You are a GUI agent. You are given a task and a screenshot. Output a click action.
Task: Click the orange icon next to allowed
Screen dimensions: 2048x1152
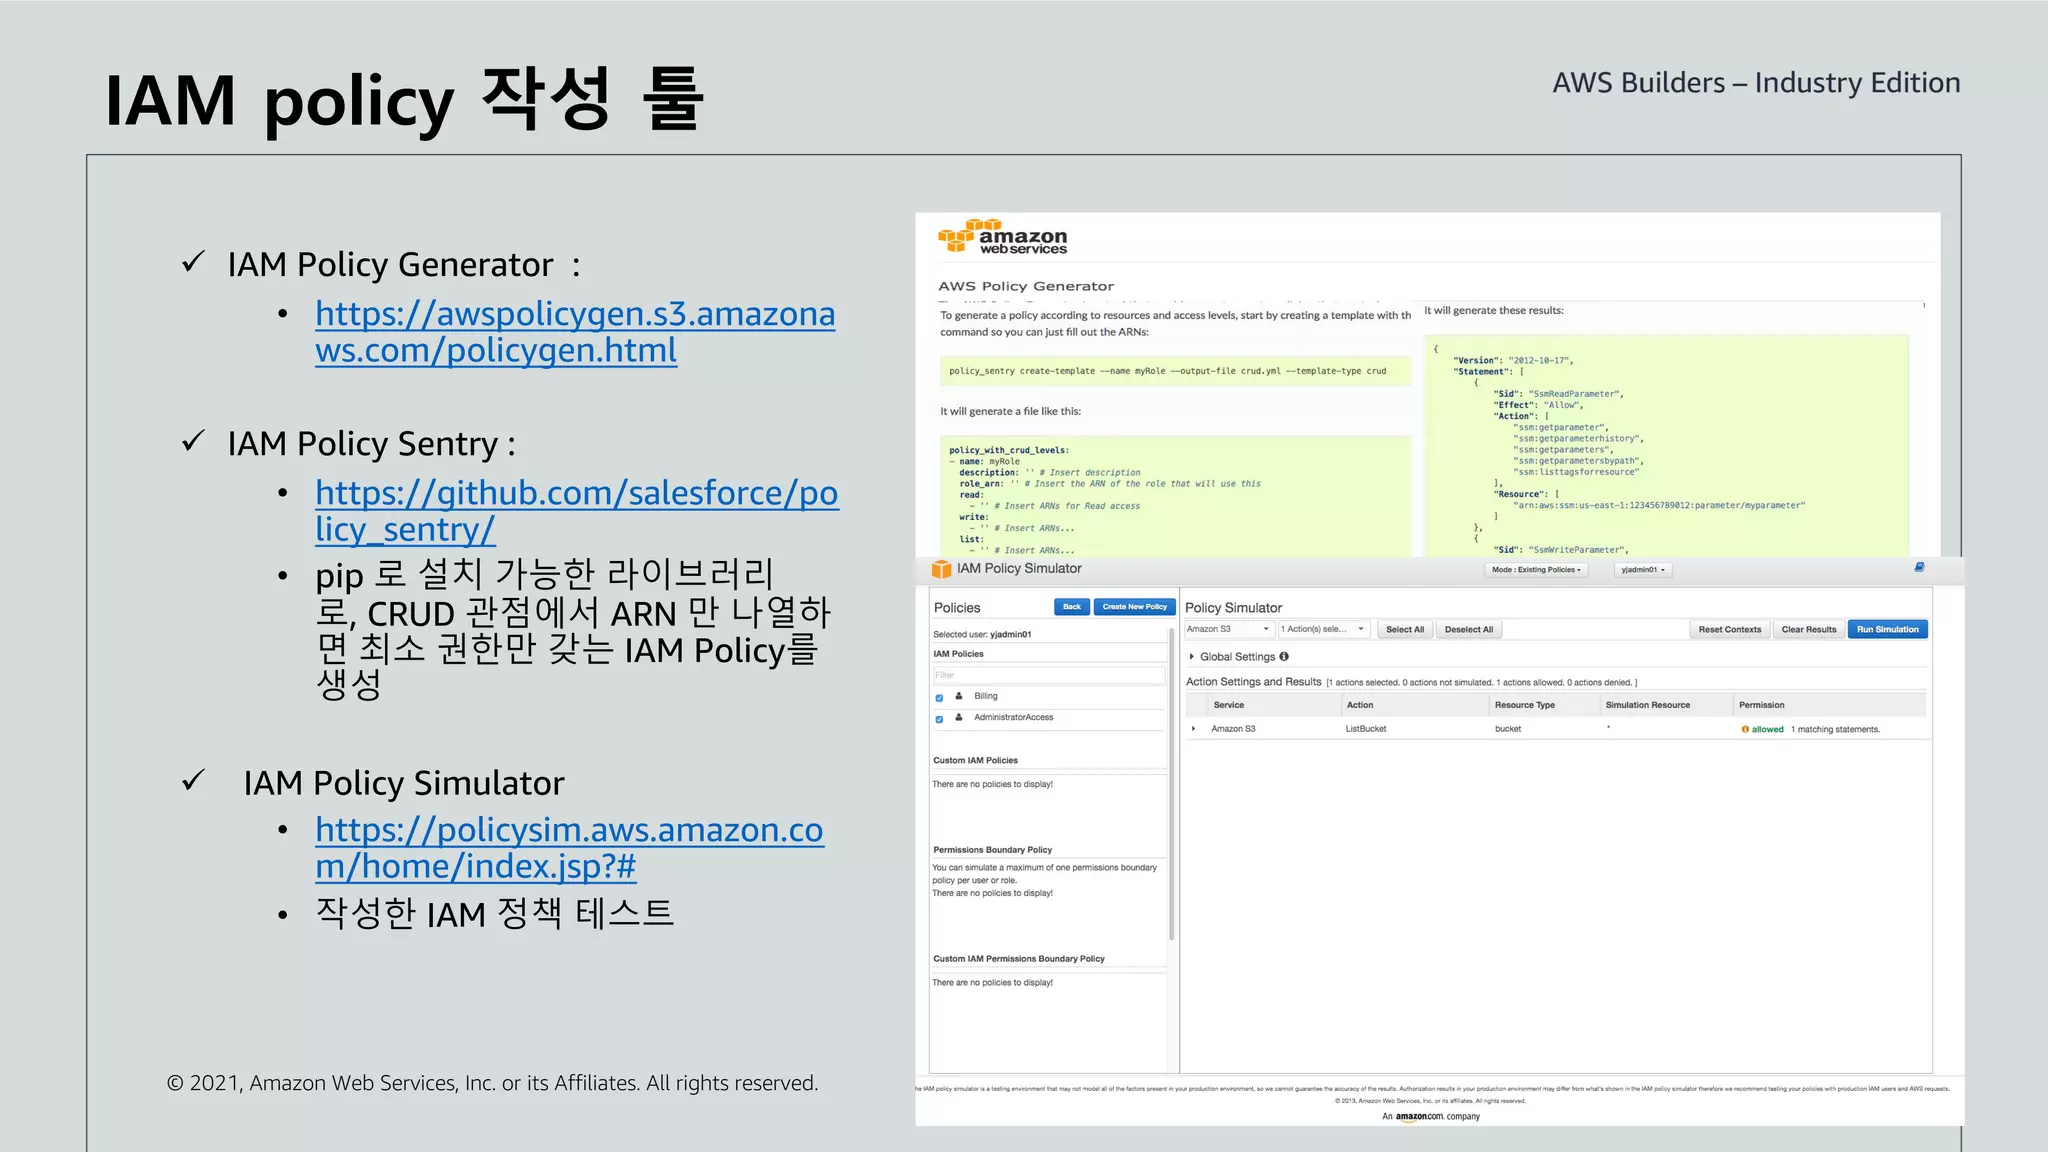click(1745, 729)
